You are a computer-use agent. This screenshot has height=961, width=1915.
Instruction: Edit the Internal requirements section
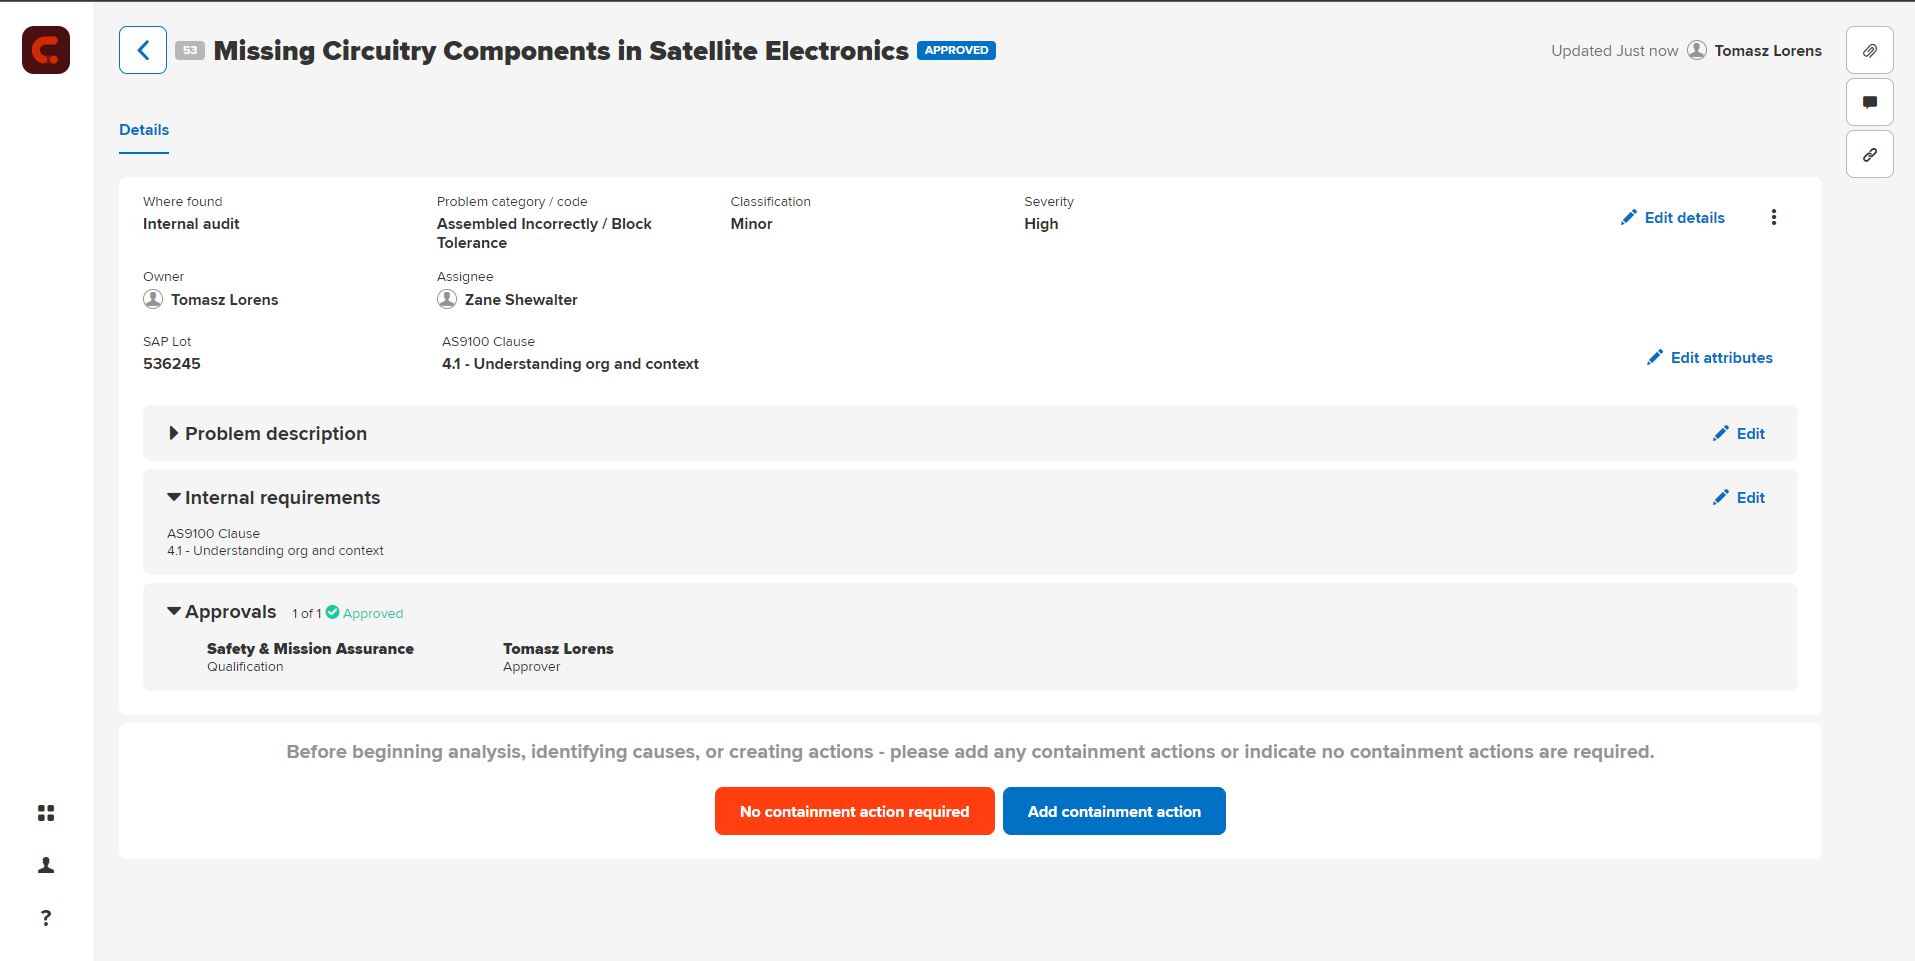pos(1739,497)
